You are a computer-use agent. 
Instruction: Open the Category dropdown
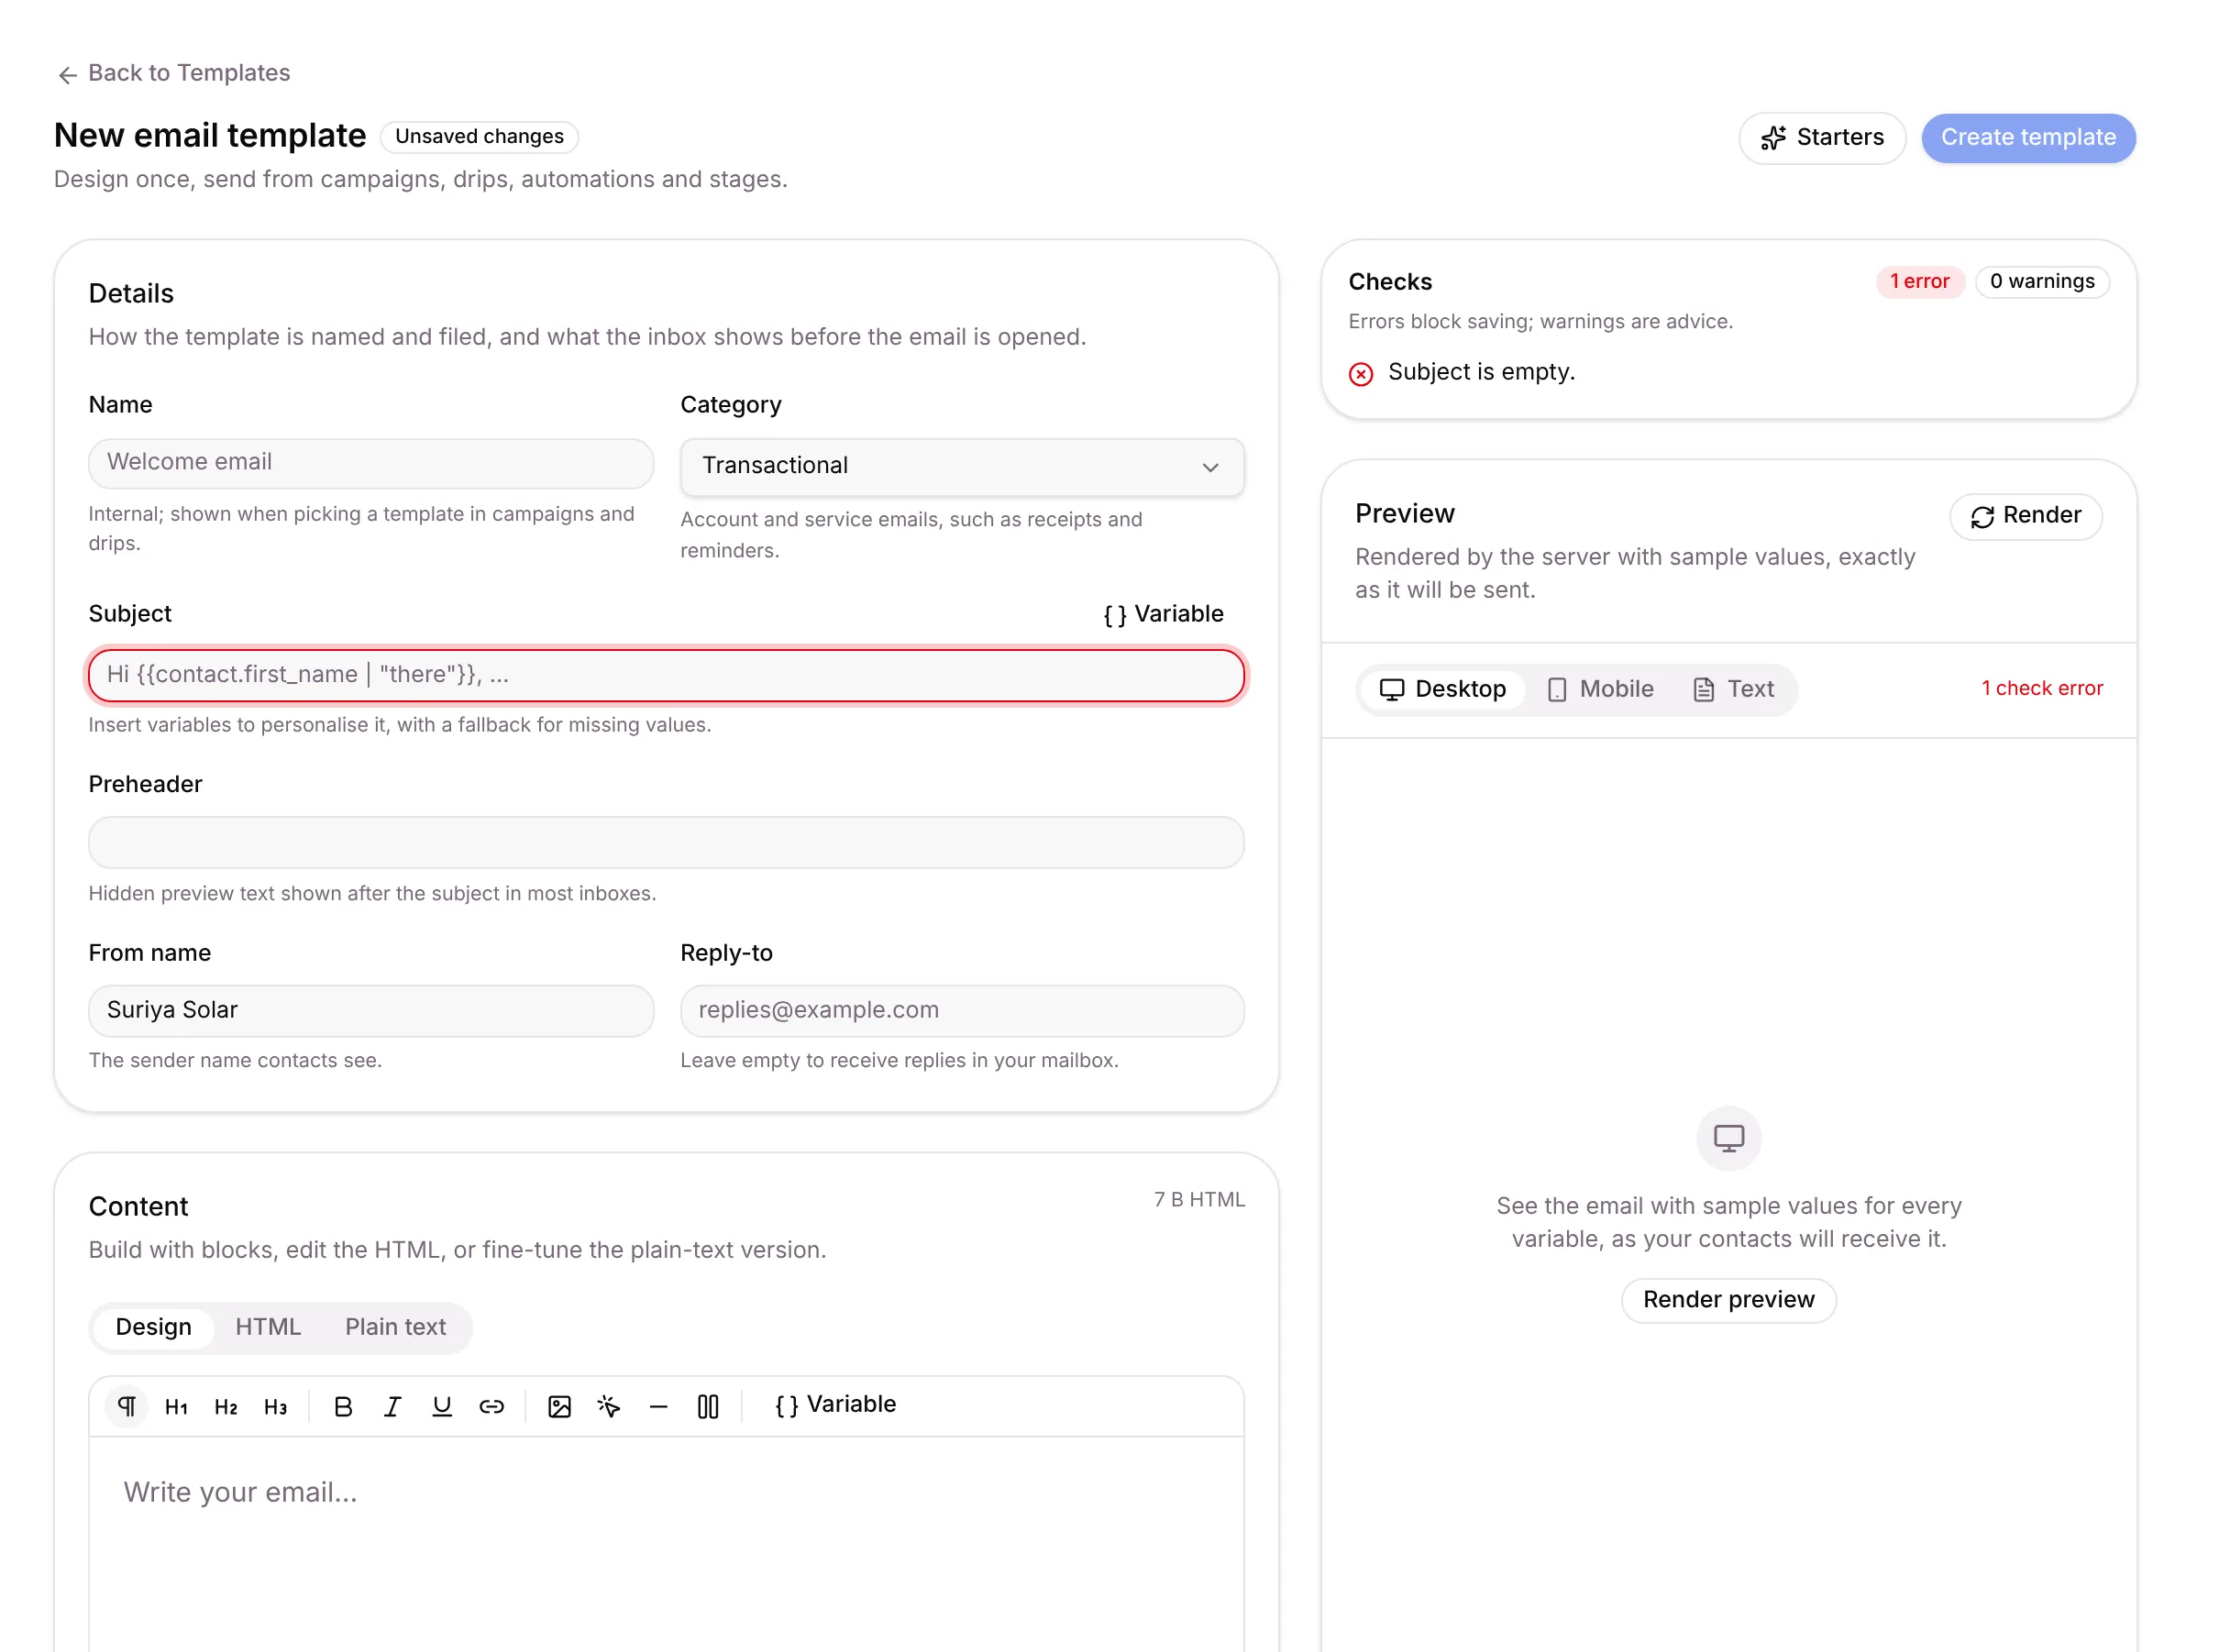(962, 466)
